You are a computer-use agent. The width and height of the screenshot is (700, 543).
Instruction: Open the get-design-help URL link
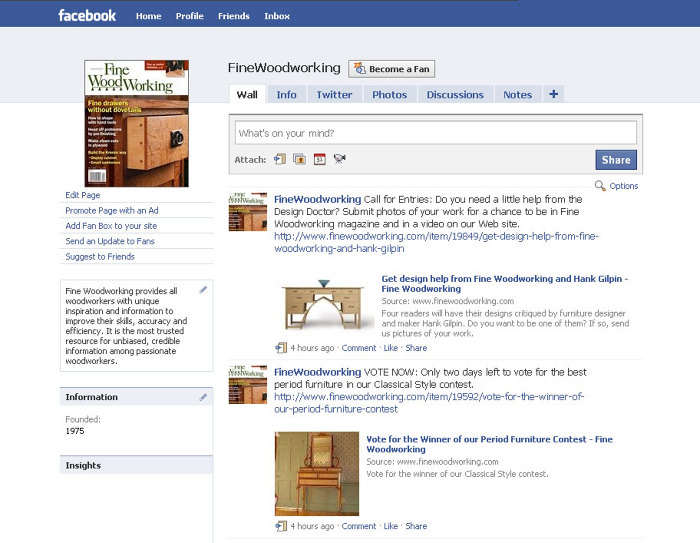436,242
